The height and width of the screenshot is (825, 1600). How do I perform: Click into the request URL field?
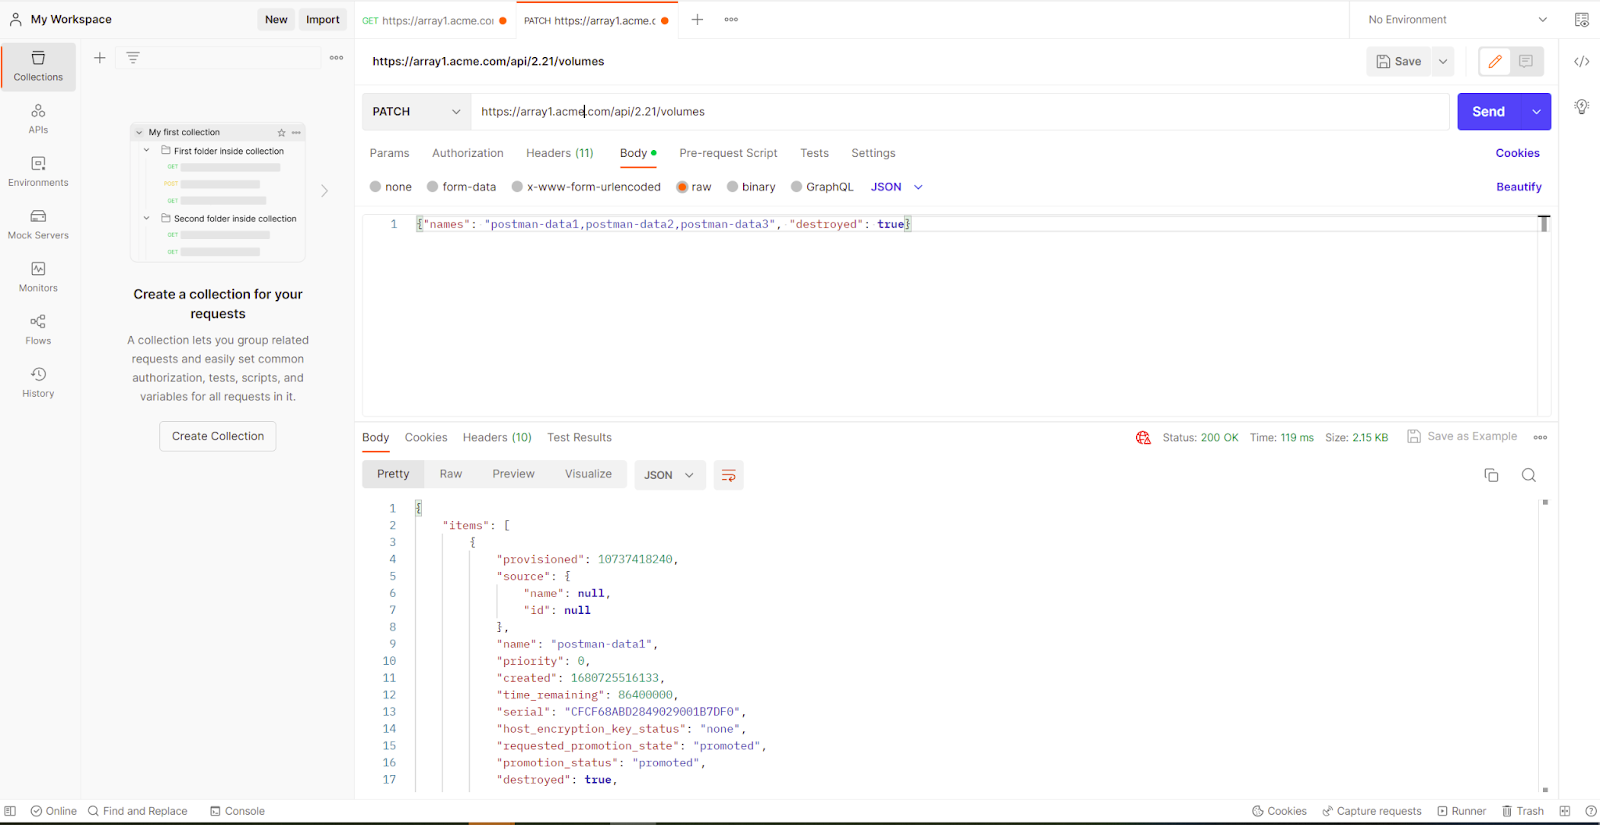point(960,112)
